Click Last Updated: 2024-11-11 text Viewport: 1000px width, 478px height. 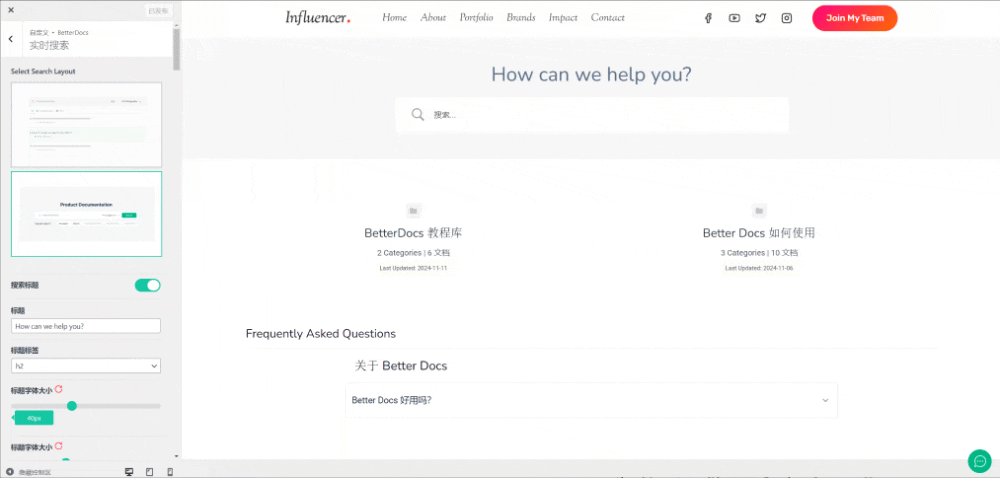point(413,268)
